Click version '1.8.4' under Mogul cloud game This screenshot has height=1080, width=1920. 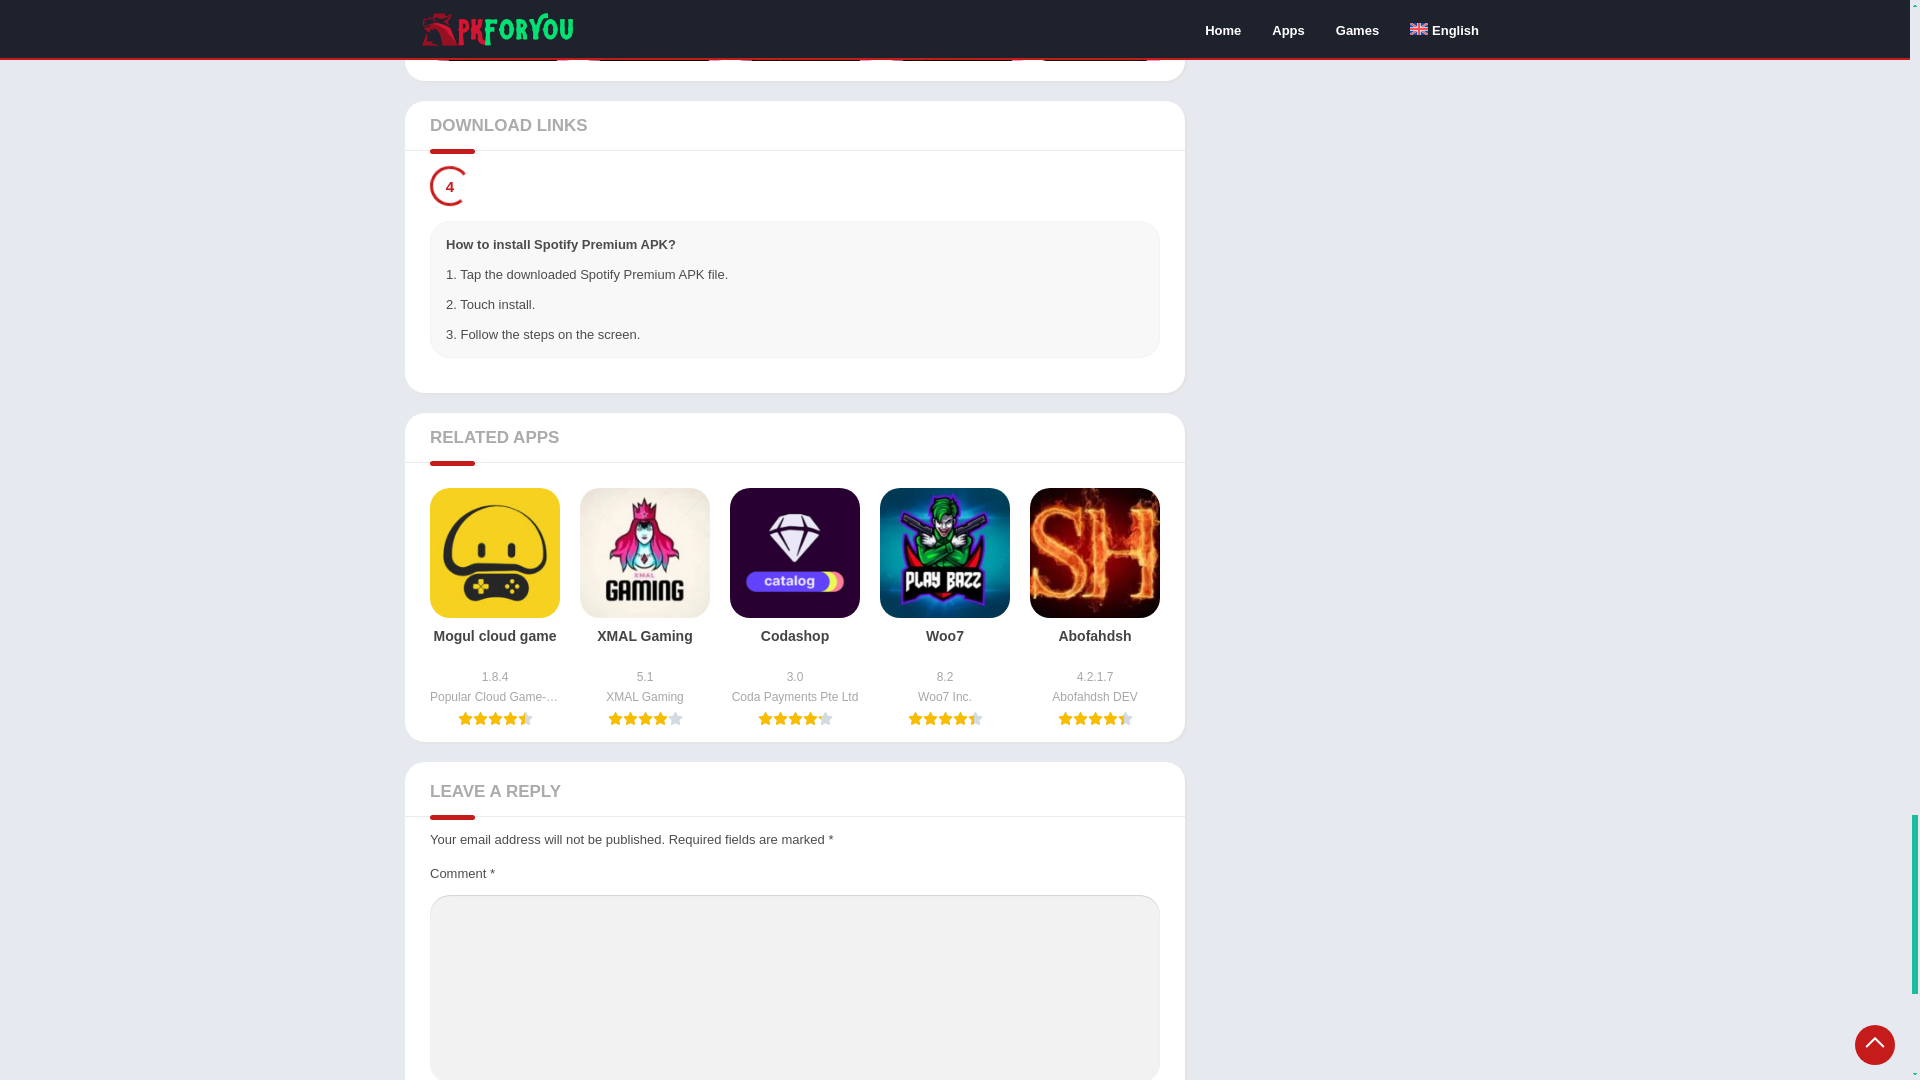pos(495,677)
